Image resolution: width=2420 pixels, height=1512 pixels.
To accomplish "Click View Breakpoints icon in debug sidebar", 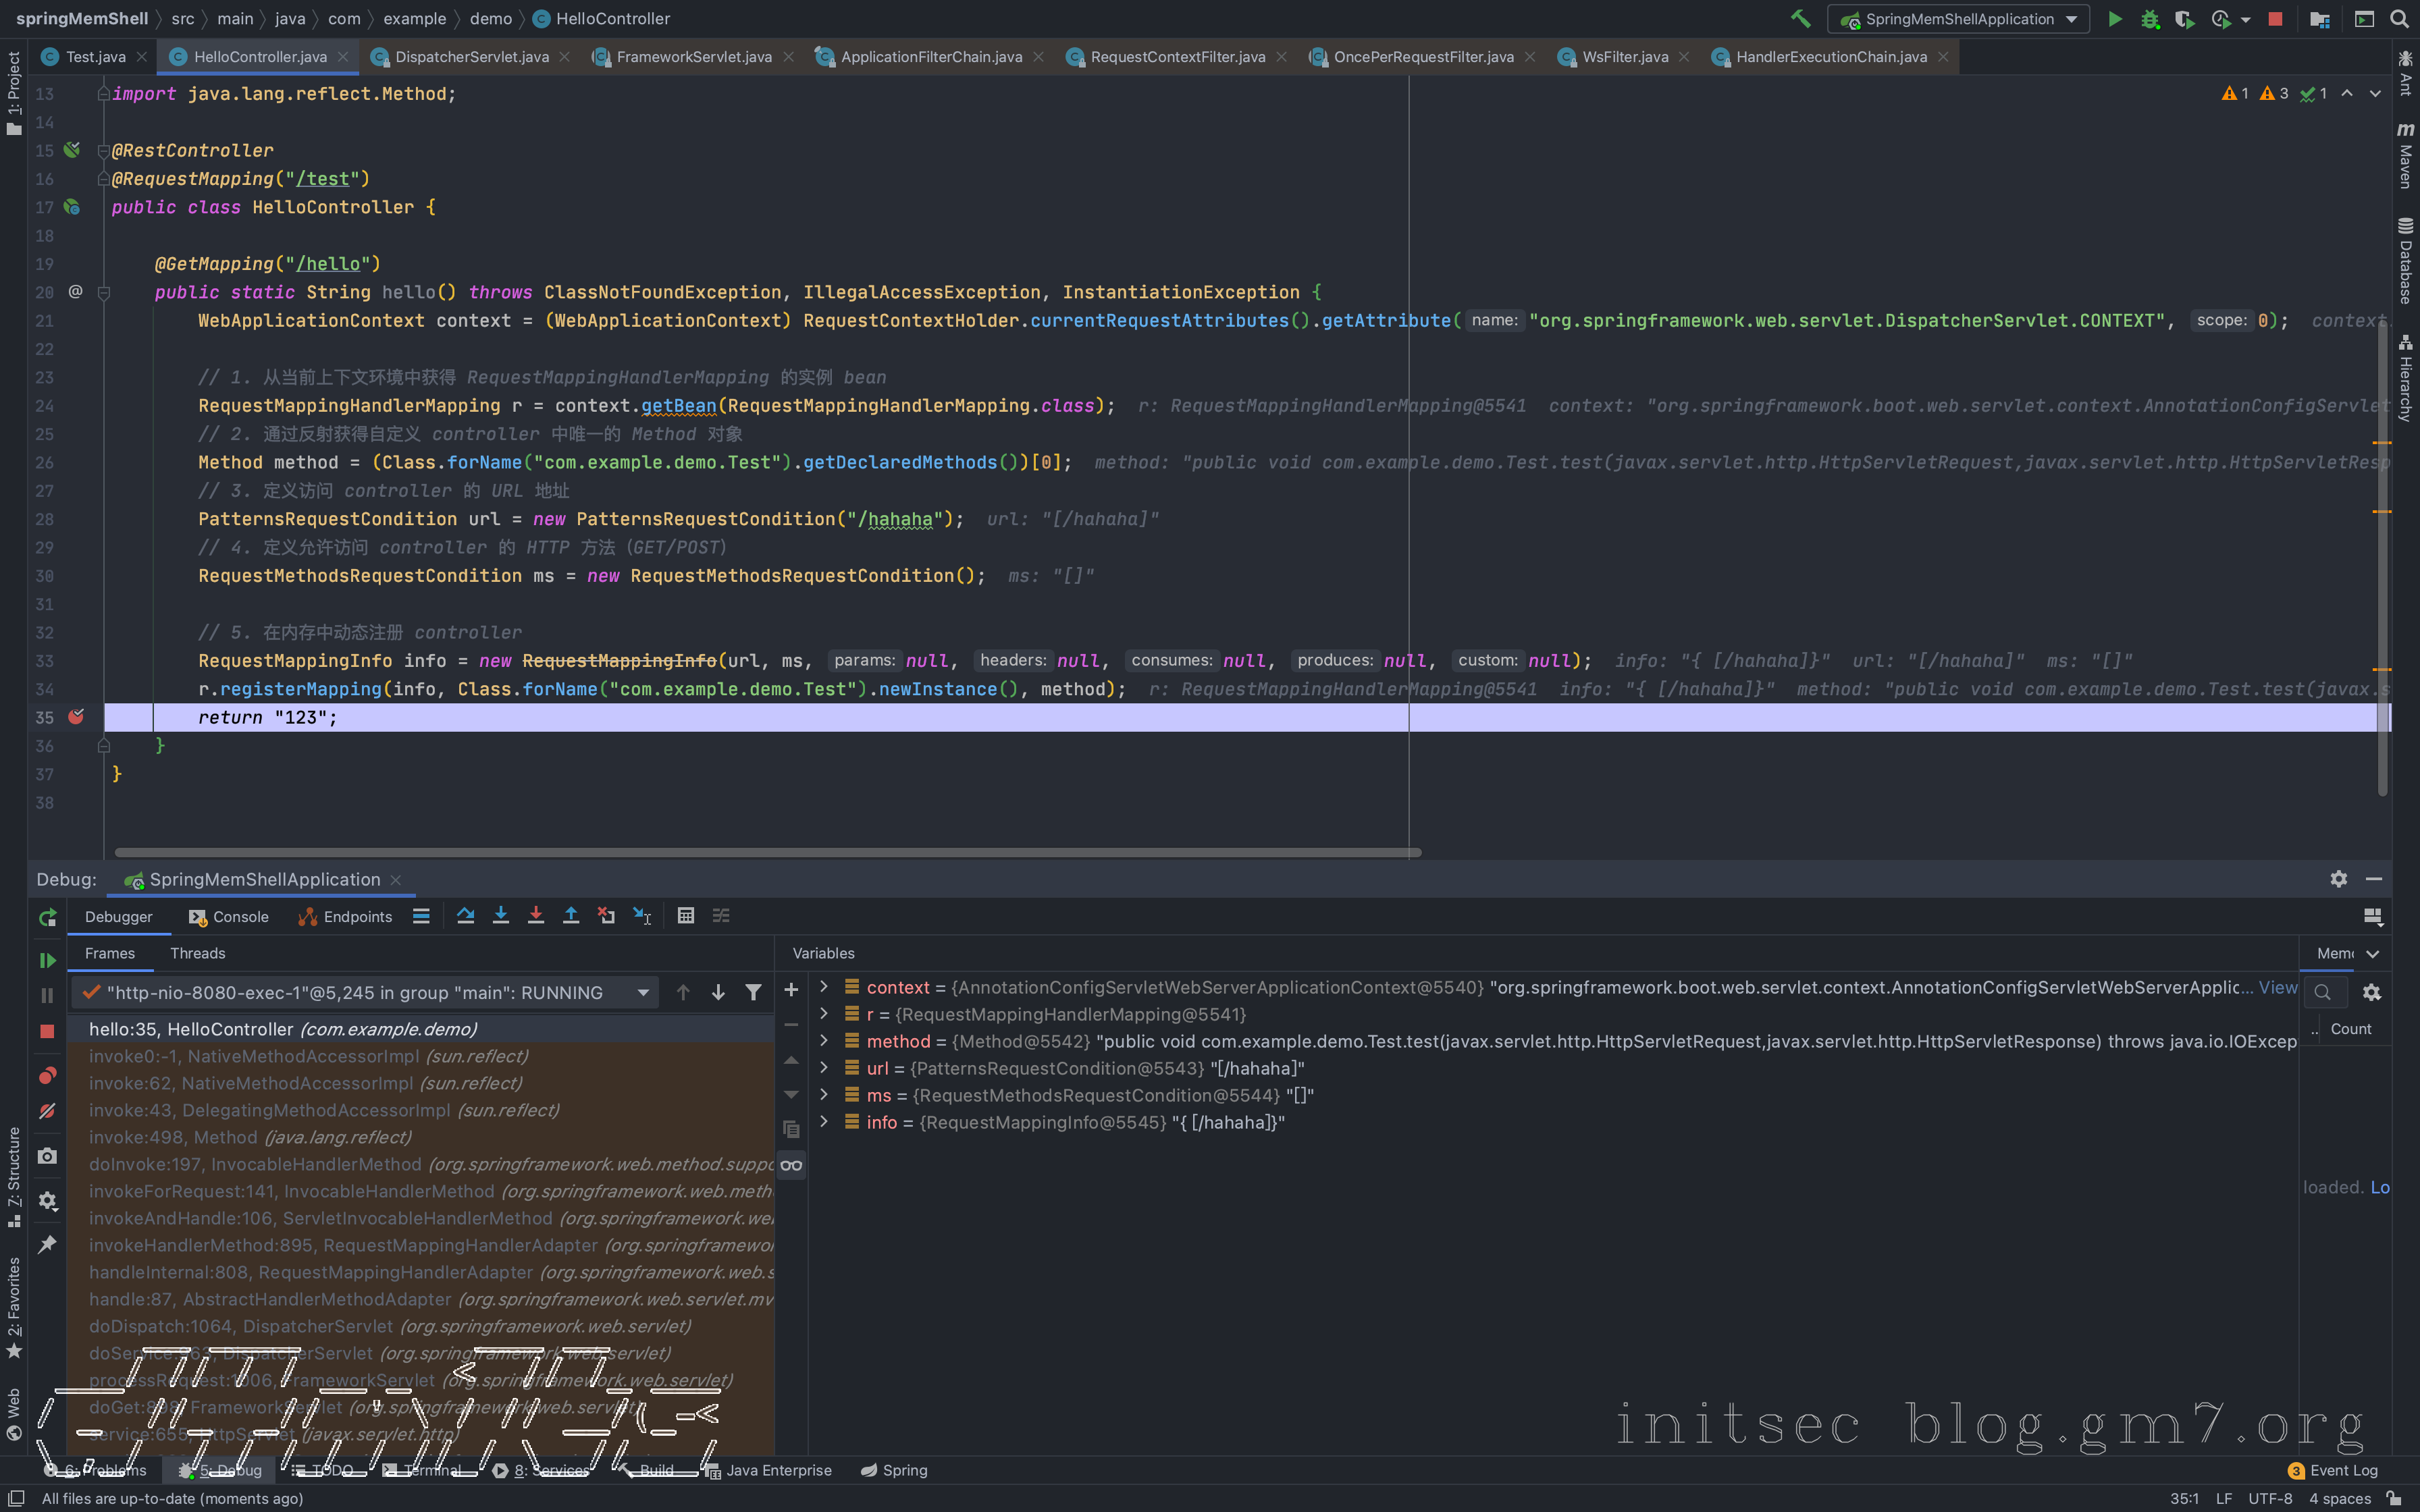I will click(x=47, y=1075).
